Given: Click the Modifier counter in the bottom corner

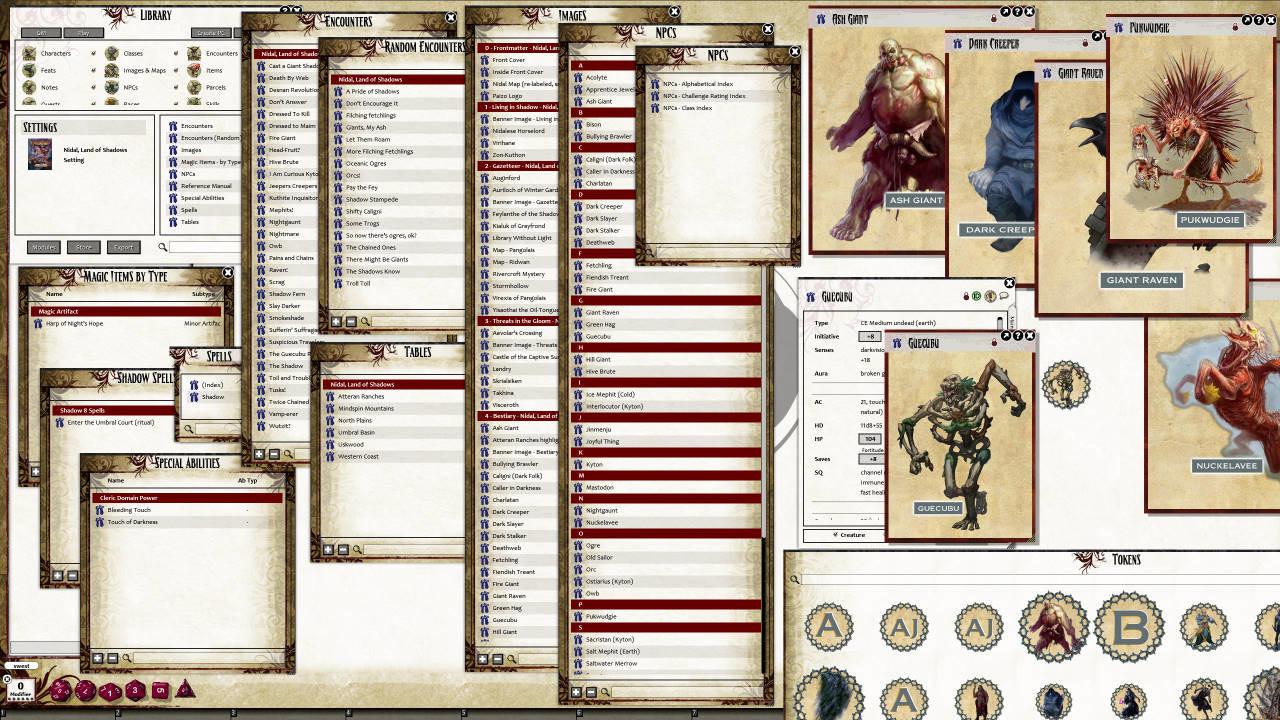Looking at the screenshot, I should (20, 689).
